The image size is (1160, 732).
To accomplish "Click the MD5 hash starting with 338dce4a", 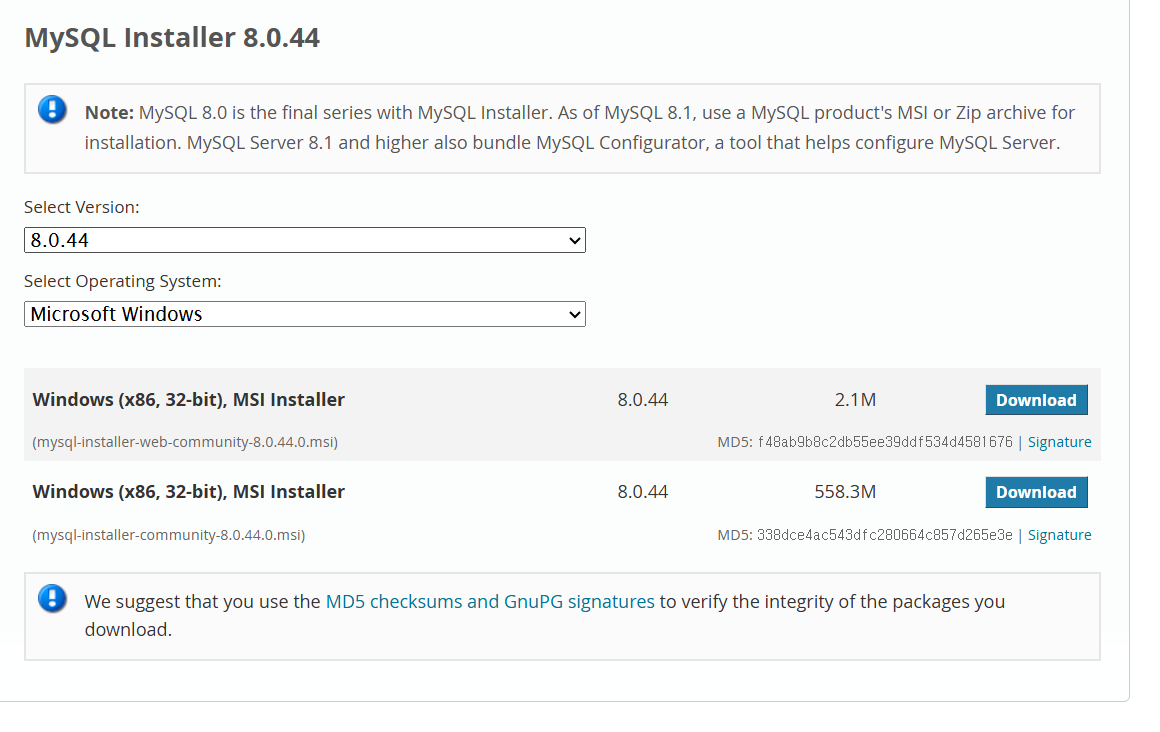I will tap(885, 534).
